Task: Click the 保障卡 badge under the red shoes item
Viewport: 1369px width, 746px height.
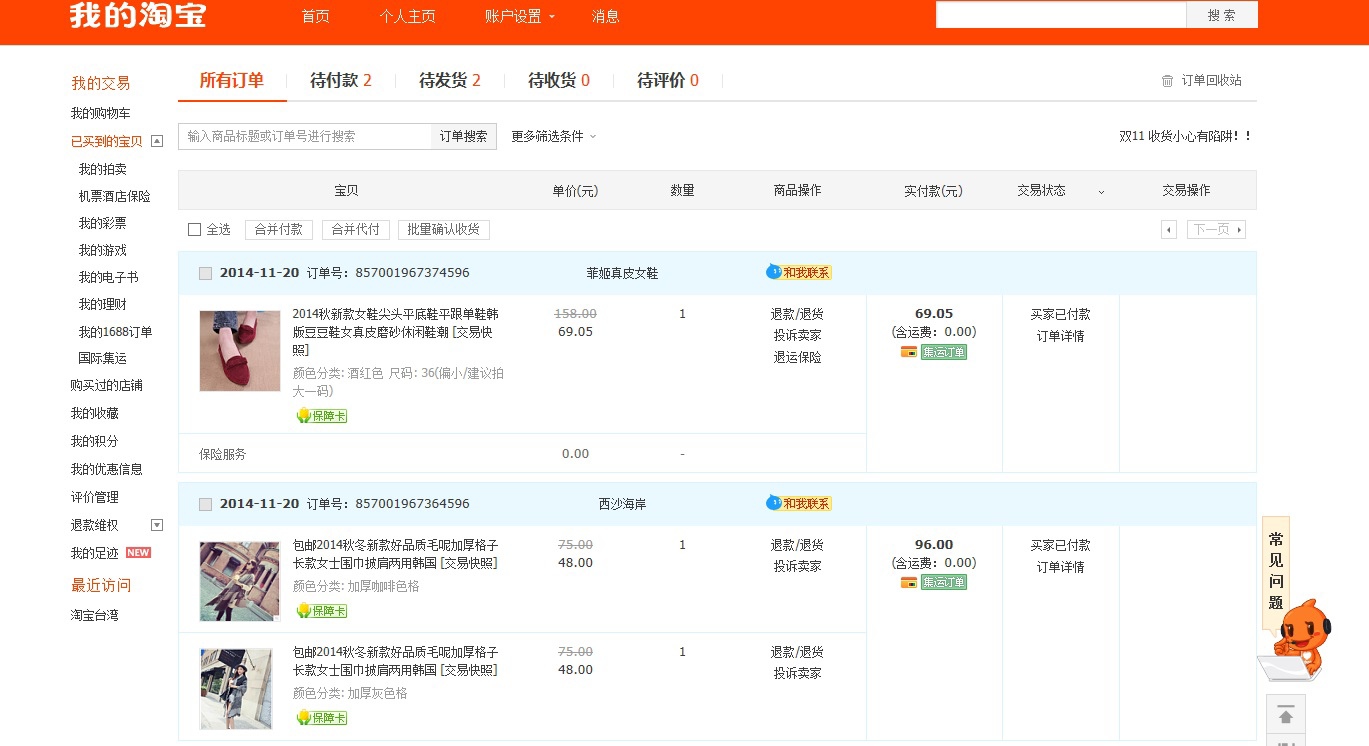Action: tap(322, 416)
